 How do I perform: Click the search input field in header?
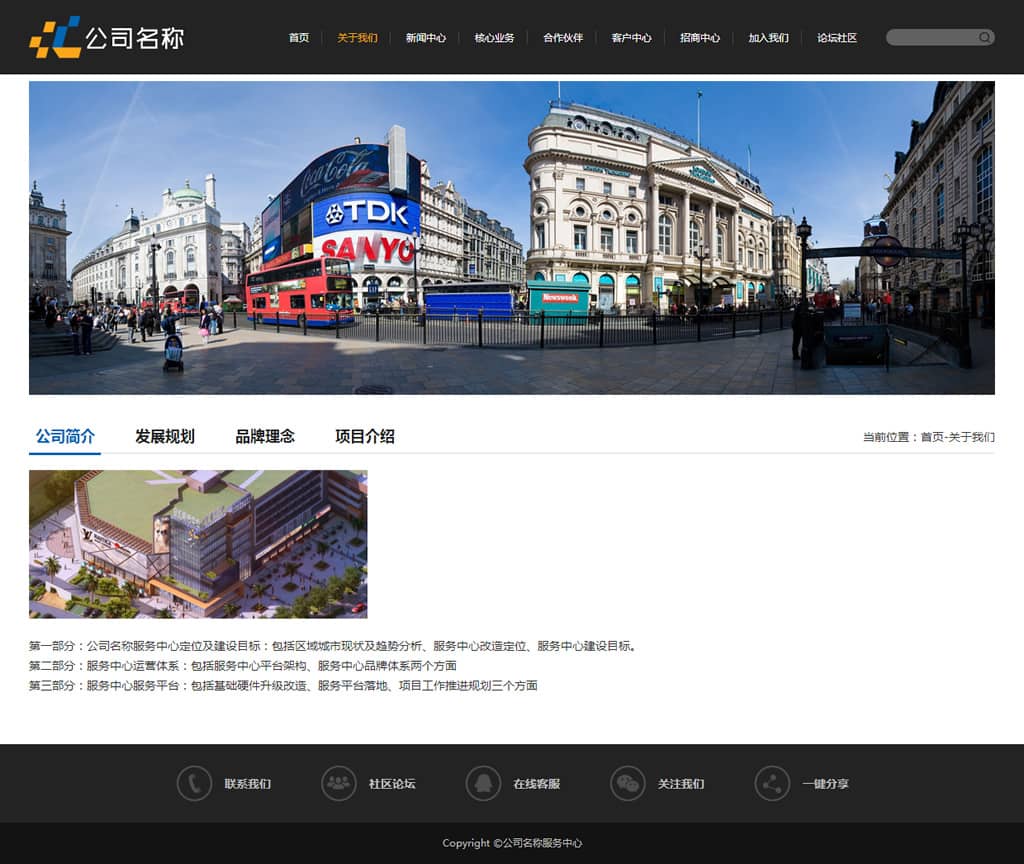point(930,38)
